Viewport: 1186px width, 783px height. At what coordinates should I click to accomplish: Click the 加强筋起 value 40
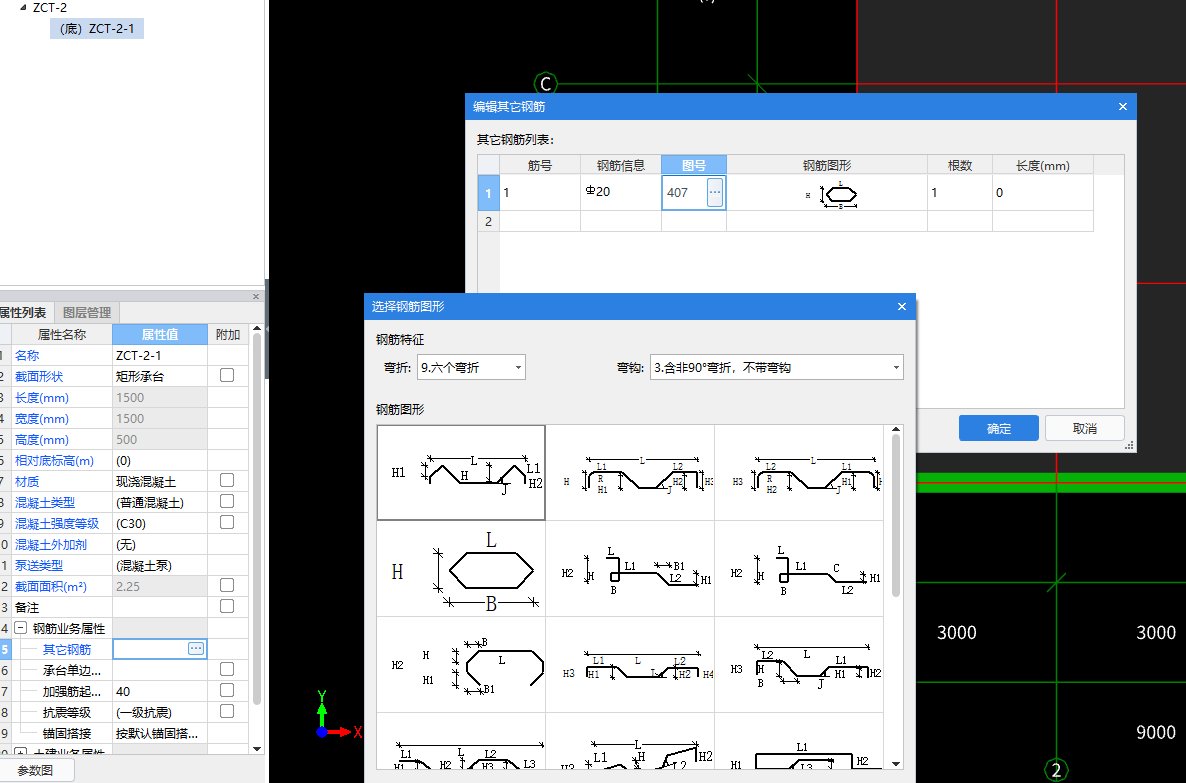tap(160, 691)
